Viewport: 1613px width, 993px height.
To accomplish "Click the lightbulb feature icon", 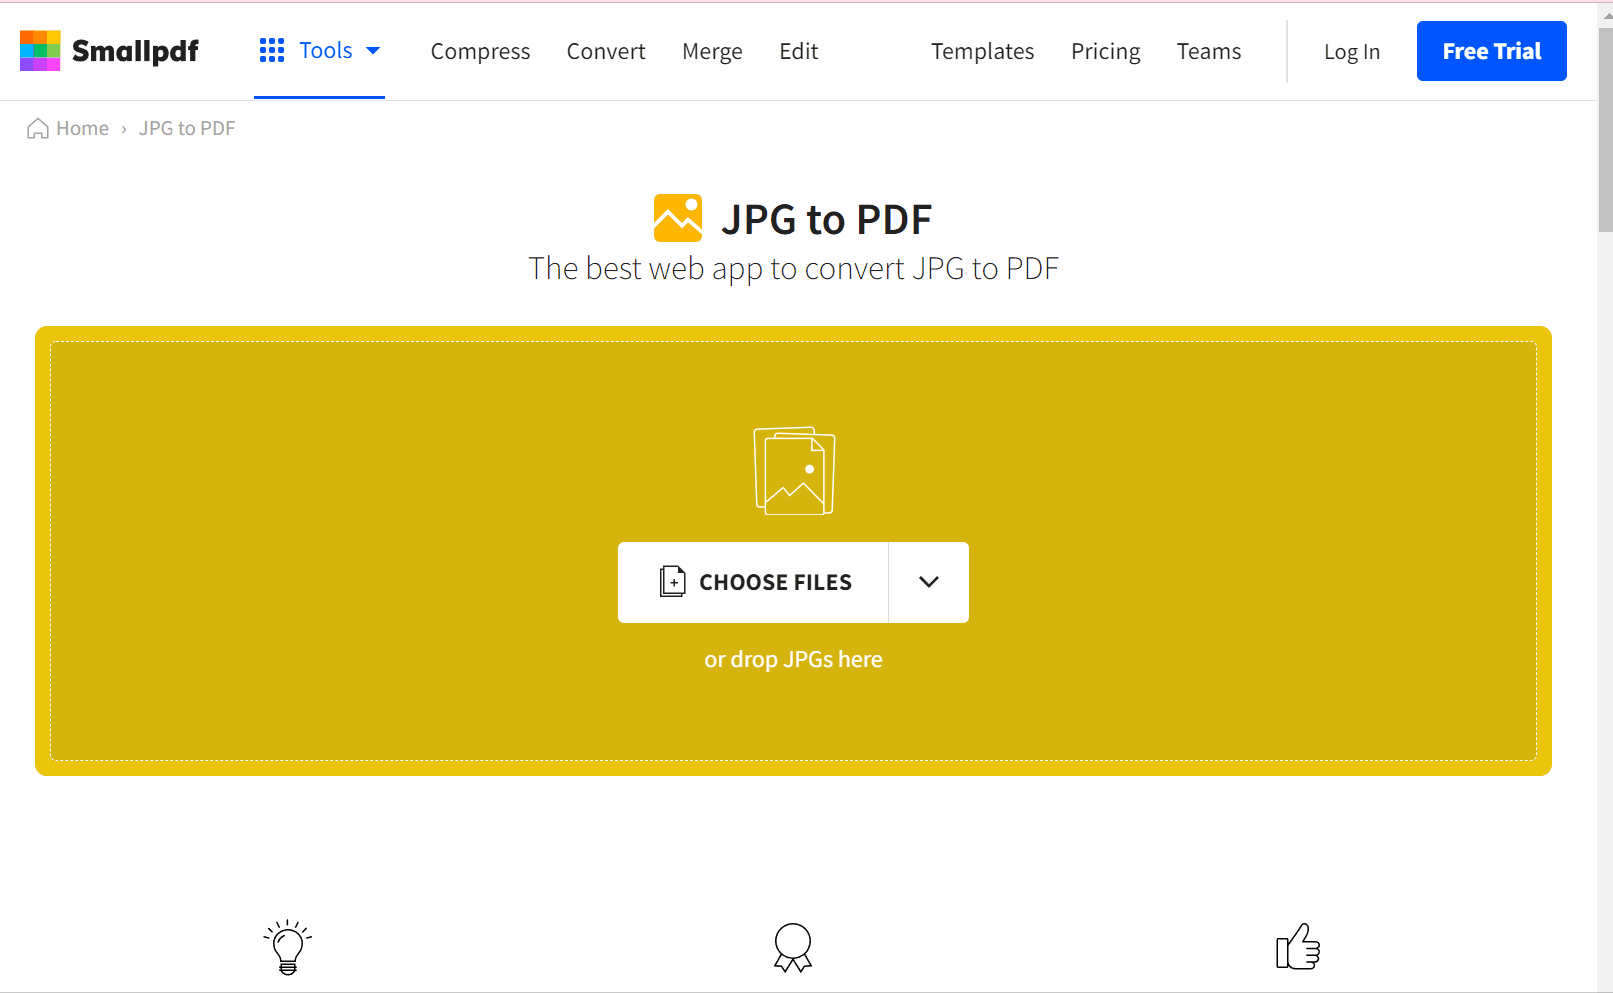I will pos(287,946).
